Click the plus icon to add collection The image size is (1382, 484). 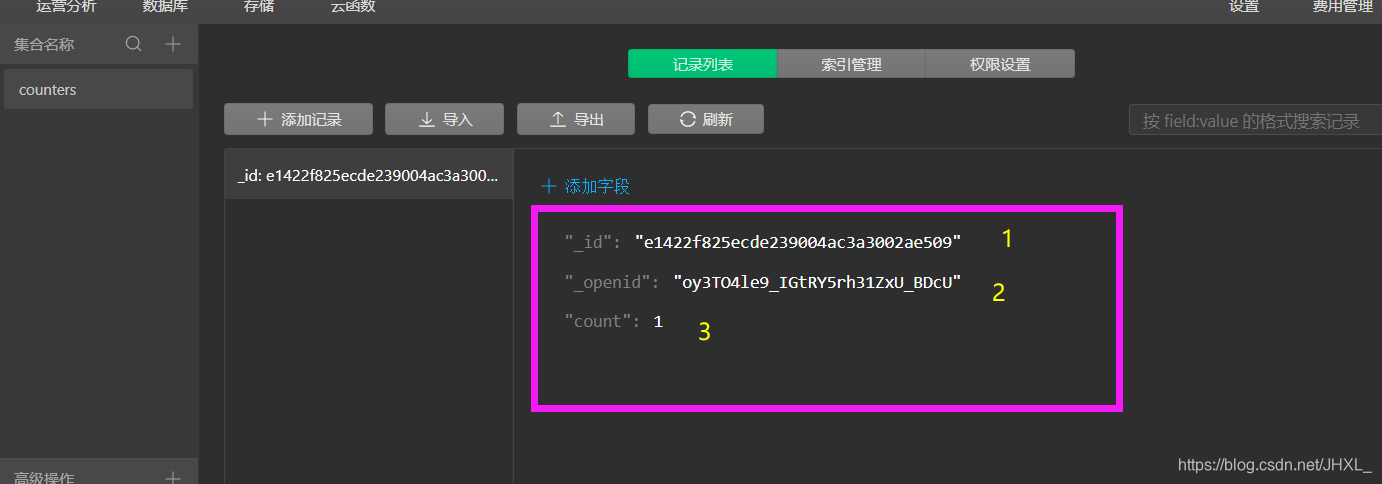pyautogui.click(x=173, y=44)
